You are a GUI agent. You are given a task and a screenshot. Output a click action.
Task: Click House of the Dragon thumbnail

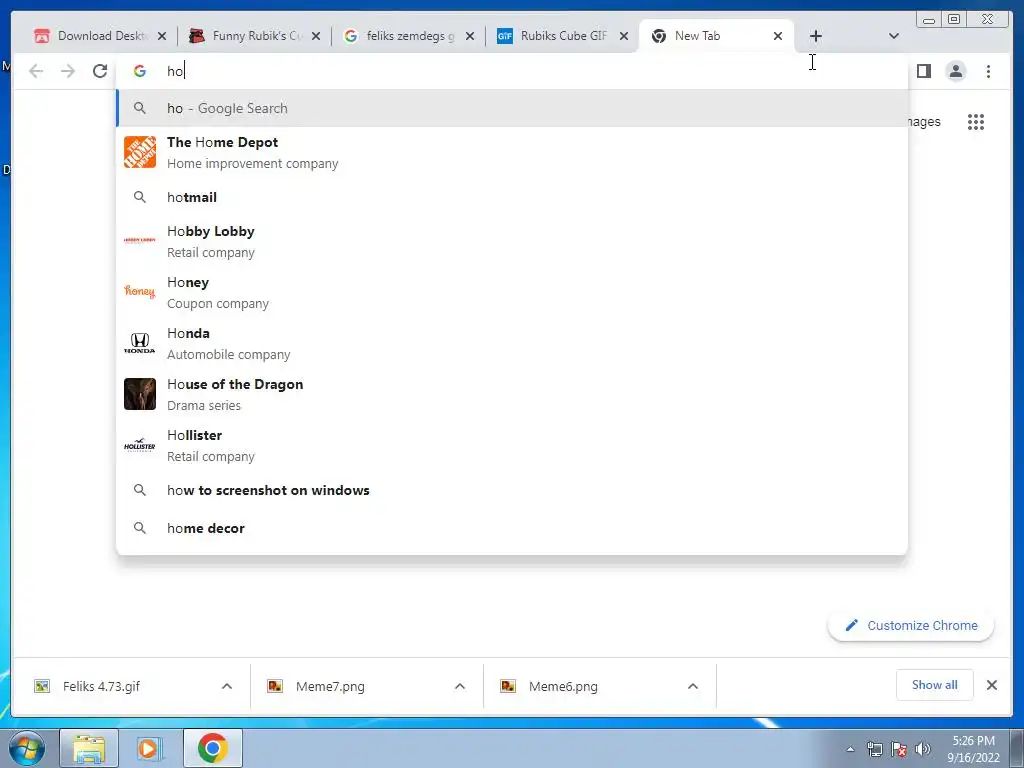(x=140, y=394)
